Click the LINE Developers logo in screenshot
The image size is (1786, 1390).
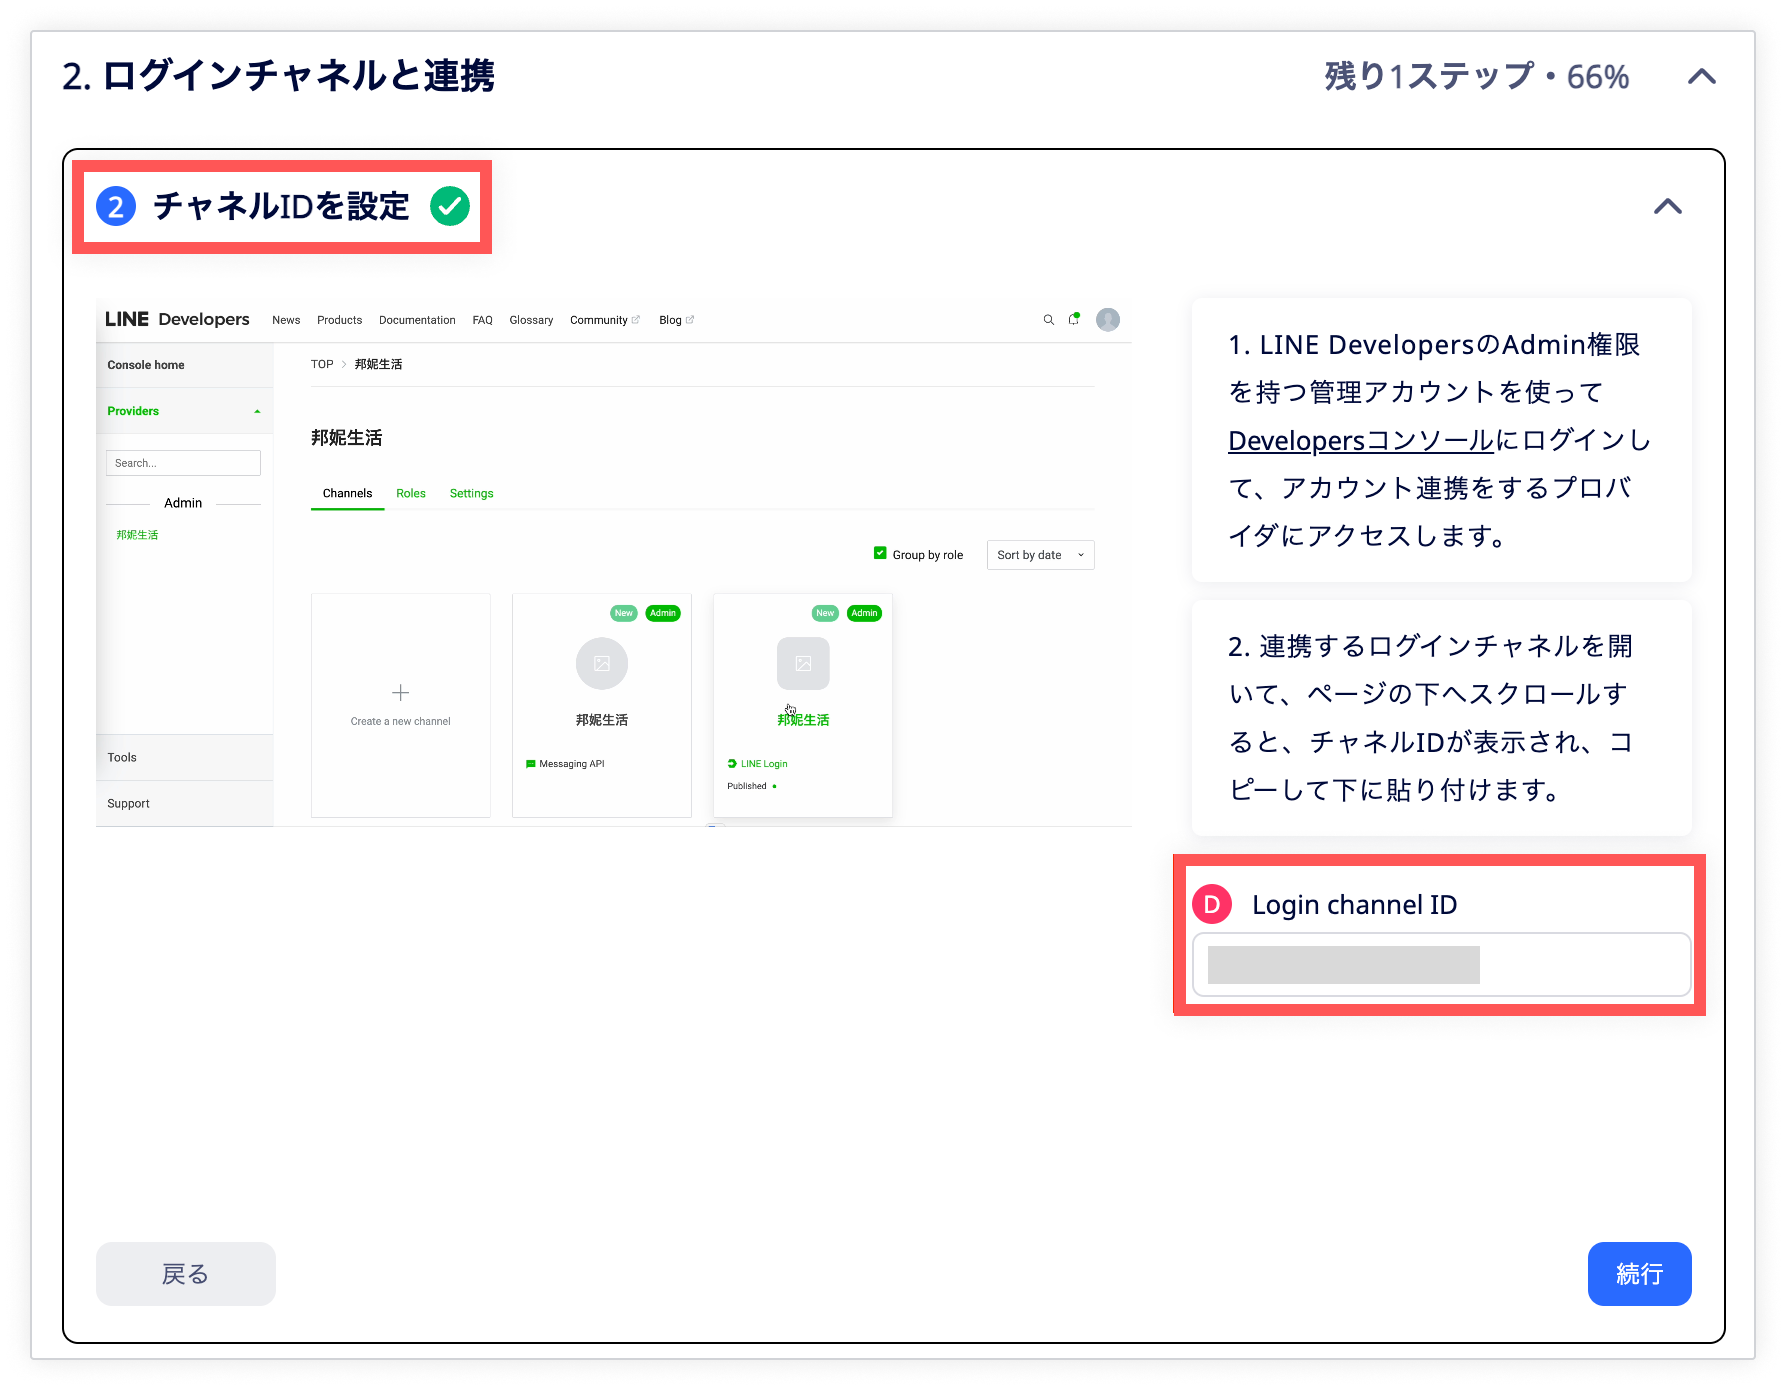[177, 319]
